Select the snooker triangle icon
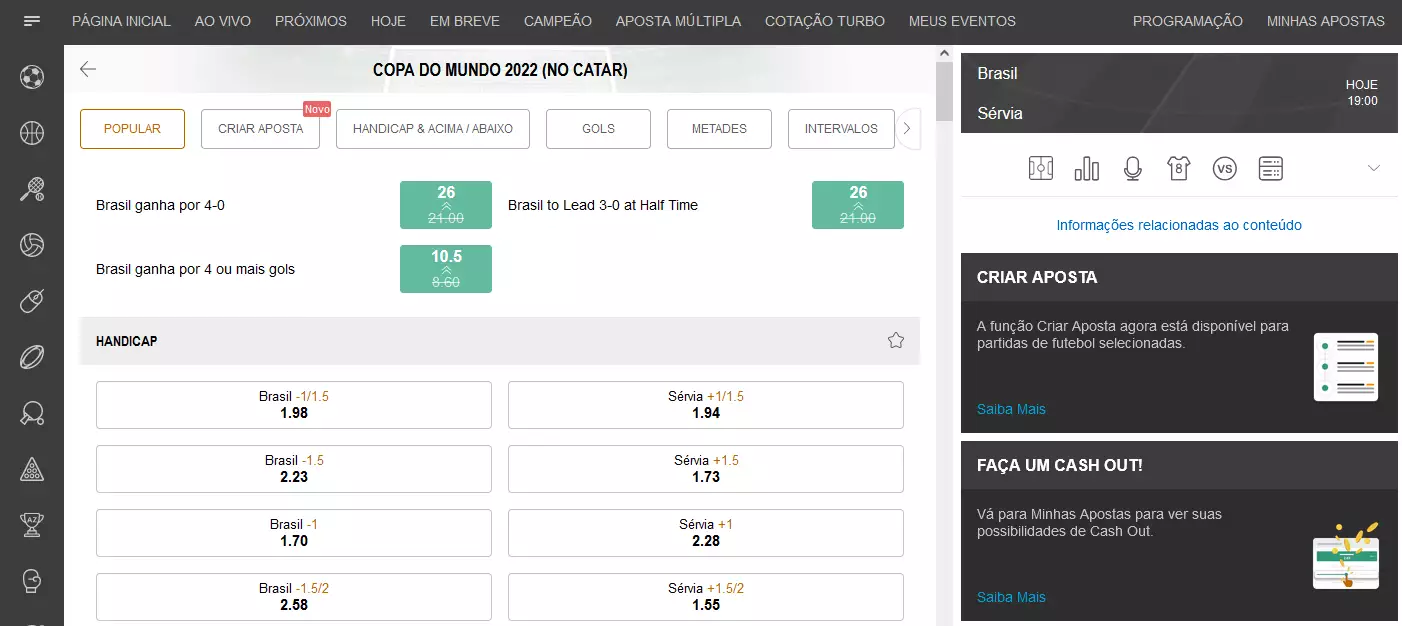Screen dimensions: 1402x626 pos(32,468)
